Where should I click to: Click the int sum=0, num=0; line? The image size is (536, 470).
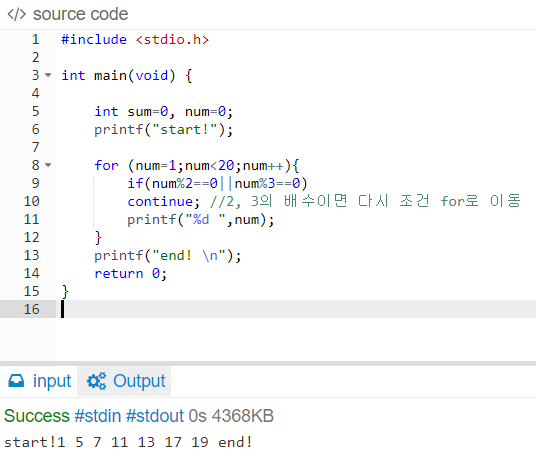click(x=164, y=111)
